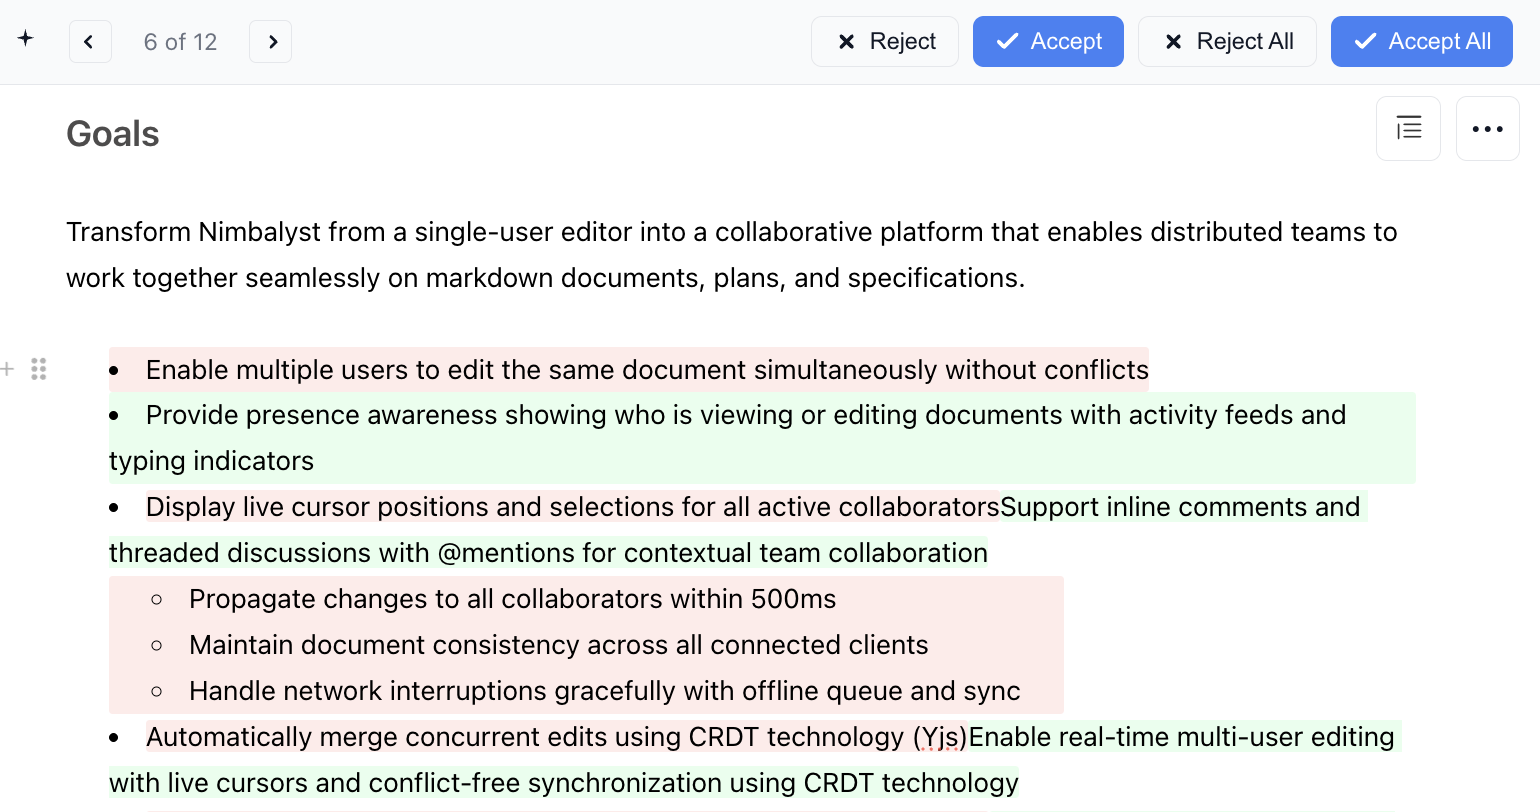Click the added 'Provide presence awareness' bullet
Viewport: 1540px width, 812px height.
click(x=745, y=415)
